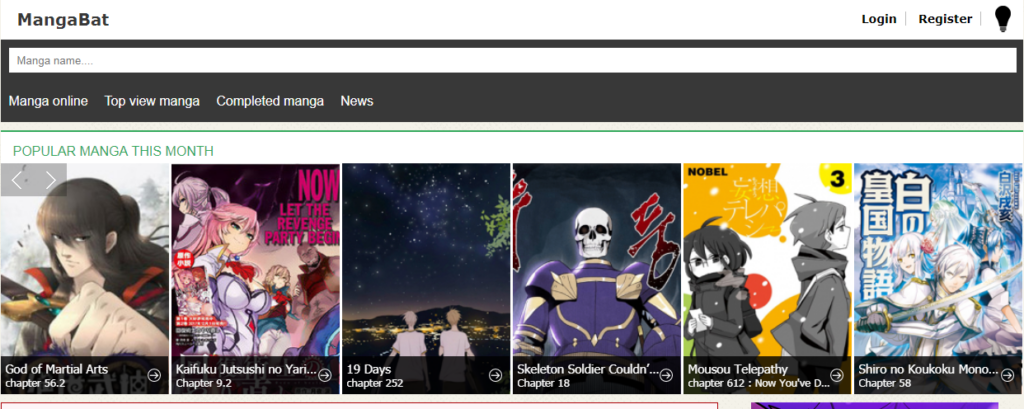Click arrow icon on Kaifuku Jutsushi card
This screenshot has width=1024, height=409.
tap(325, 375)
